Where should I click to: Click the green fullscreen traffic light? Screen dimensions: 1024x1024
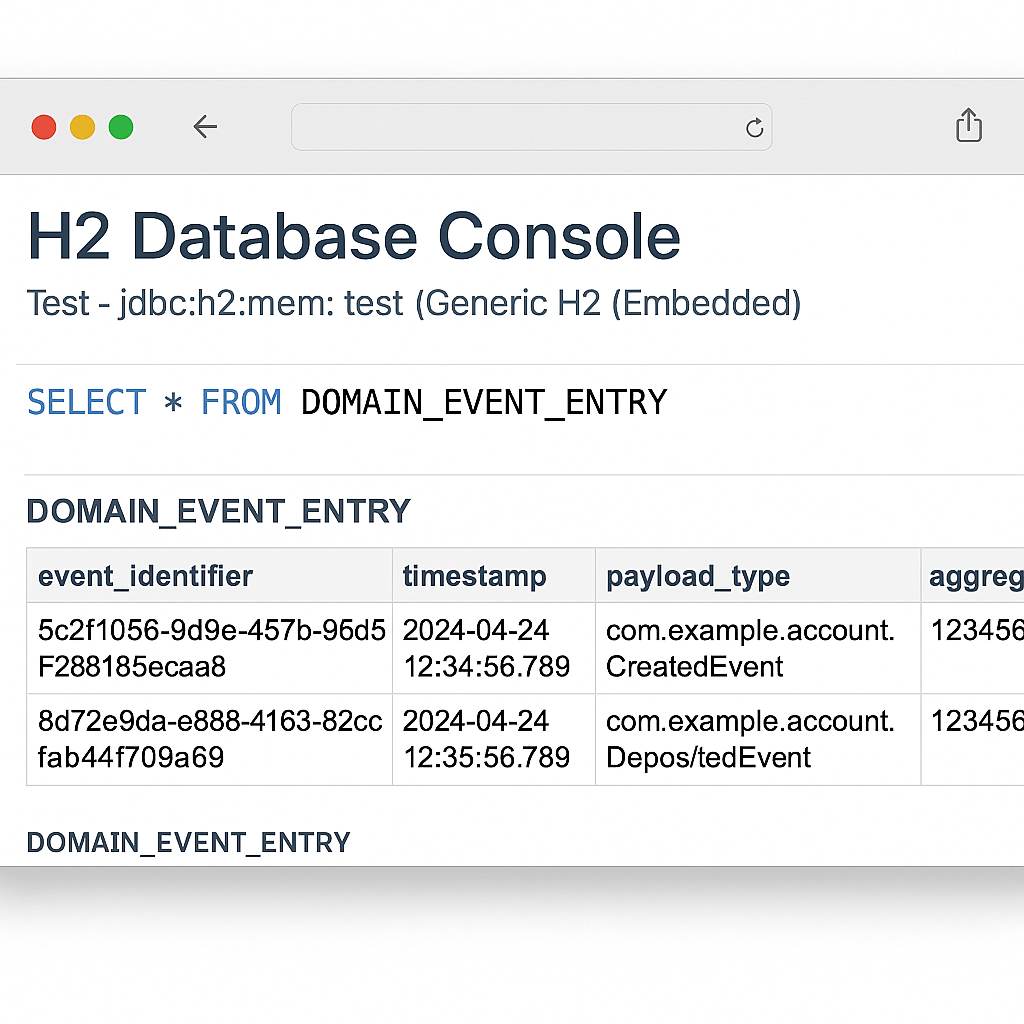pyautogui.click(x=120, y=127)
